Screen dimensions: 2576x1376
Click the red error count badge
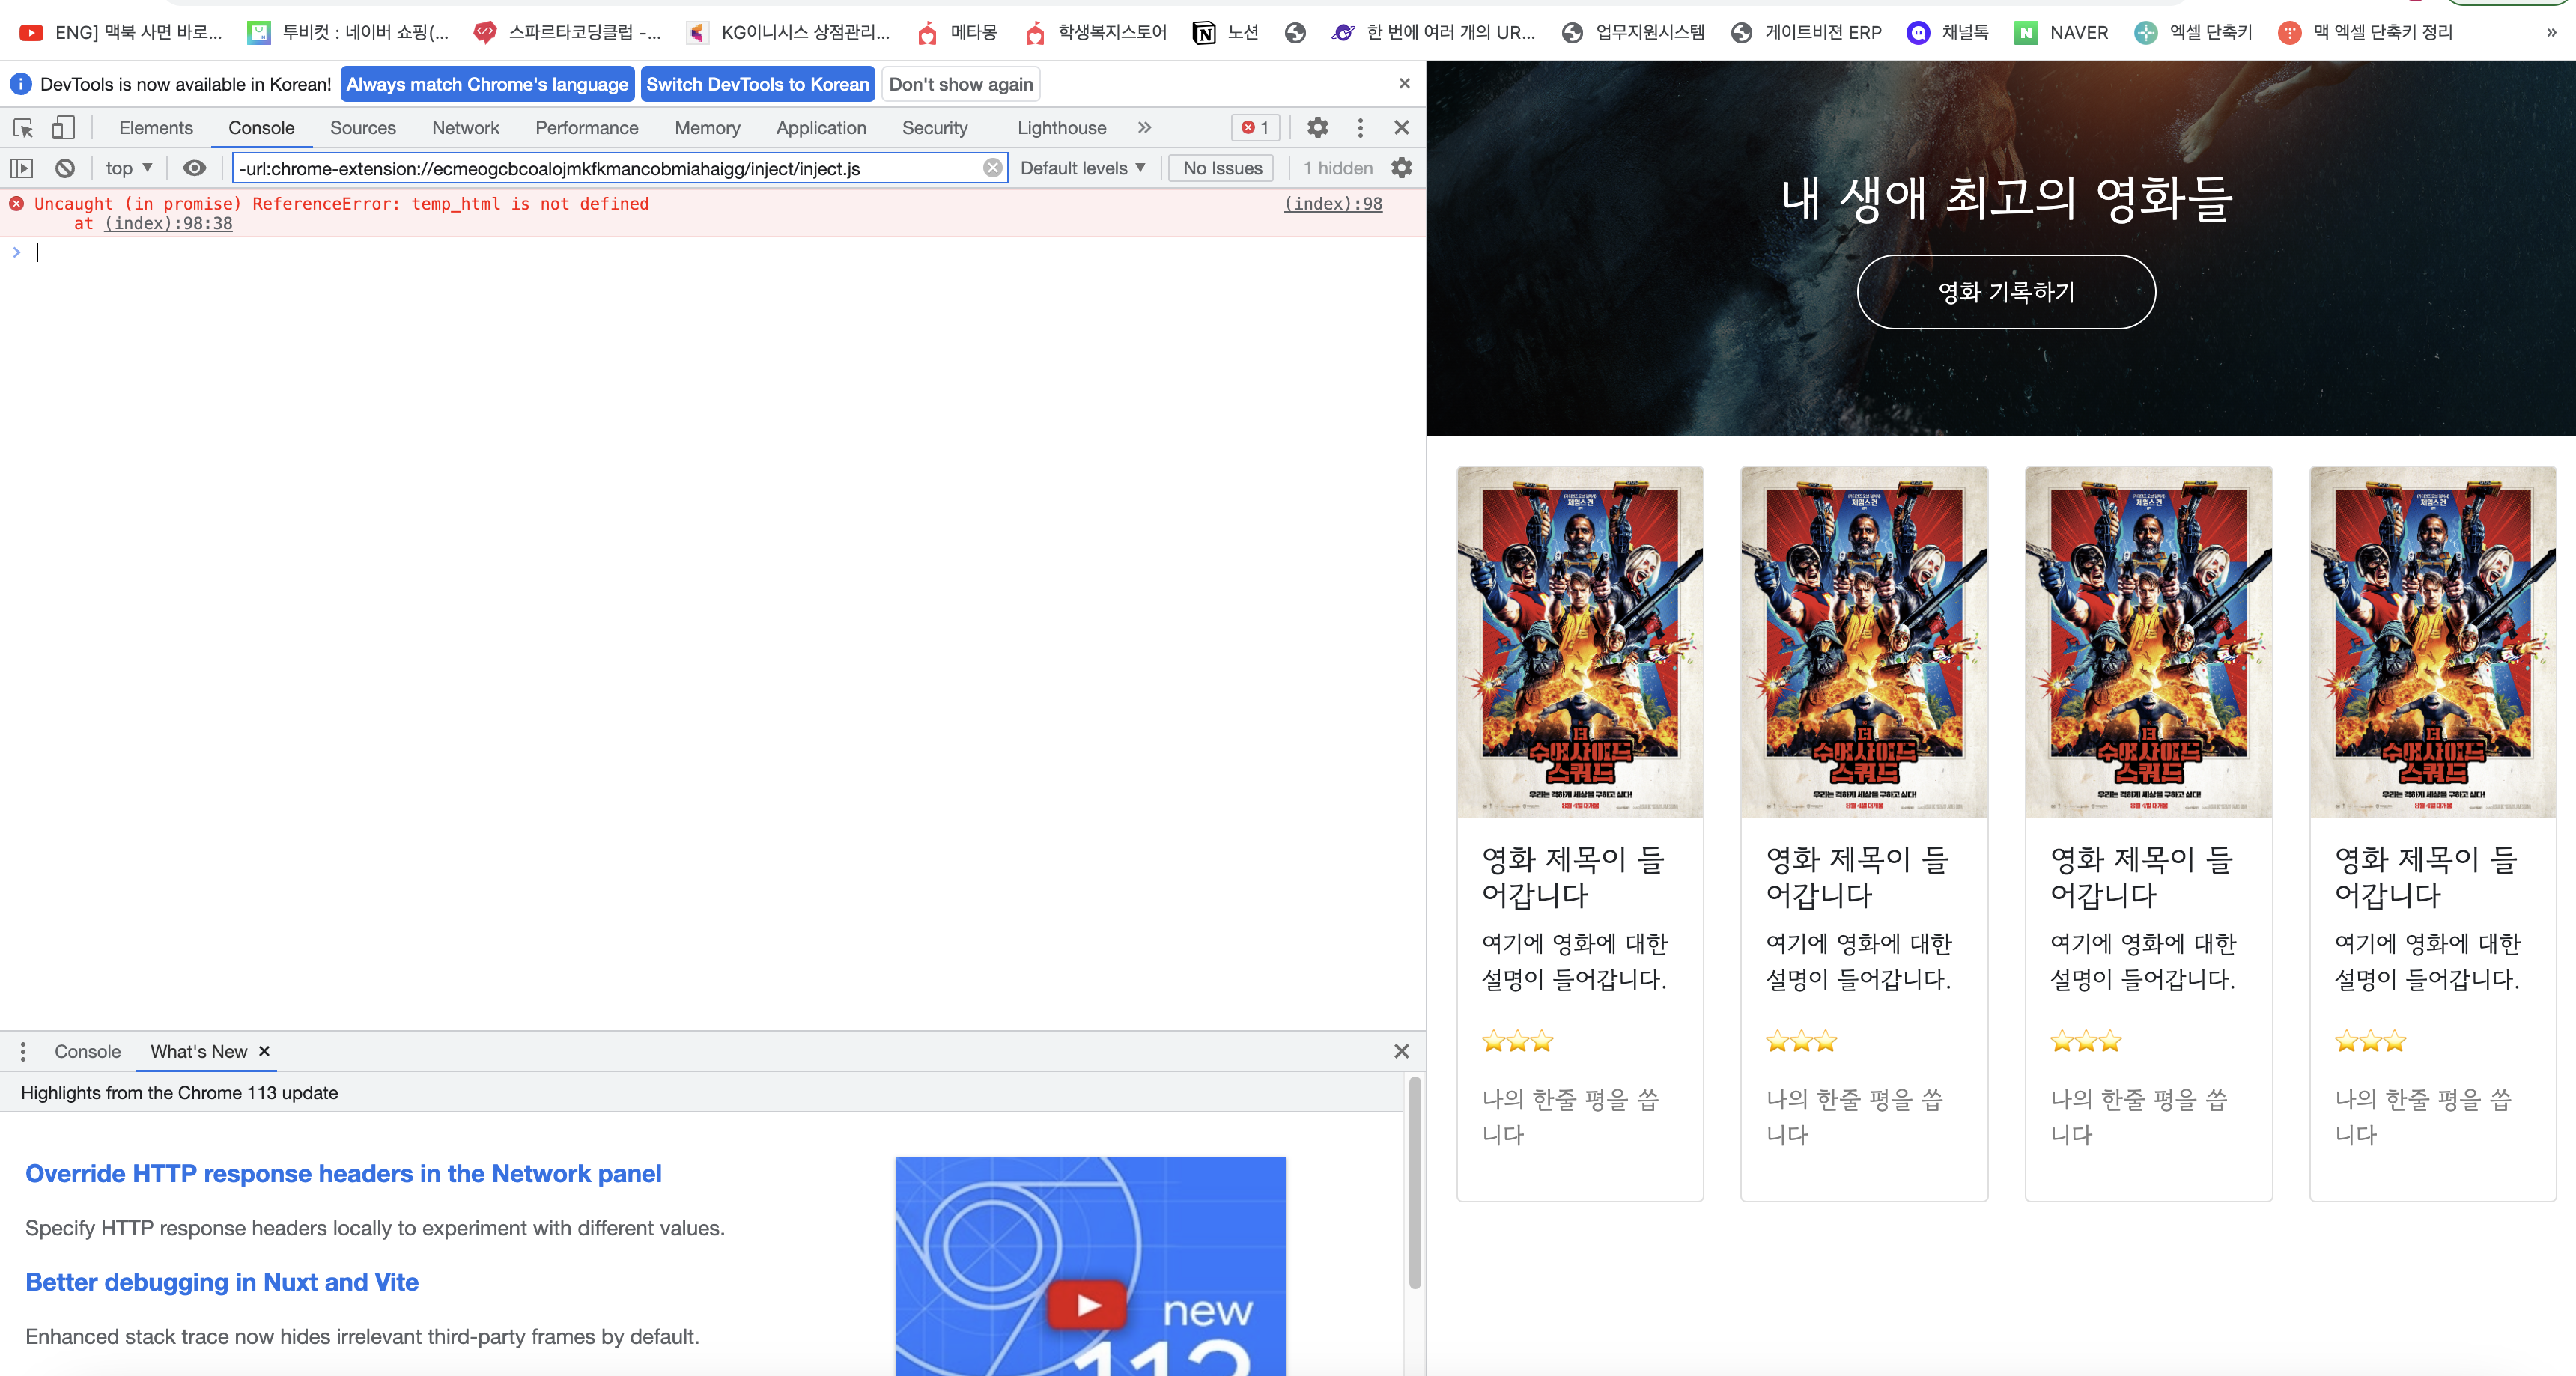coord(1255,128)
